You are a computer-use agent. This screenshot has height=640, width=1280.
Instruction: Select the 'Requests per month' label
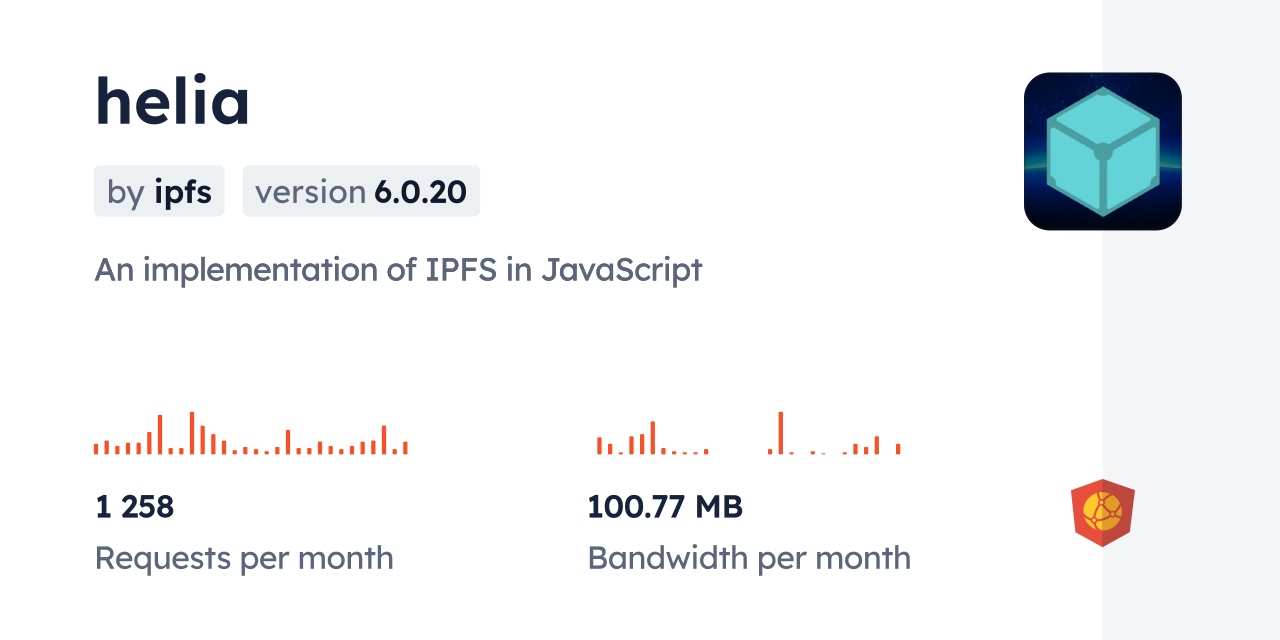click(244, 558)
